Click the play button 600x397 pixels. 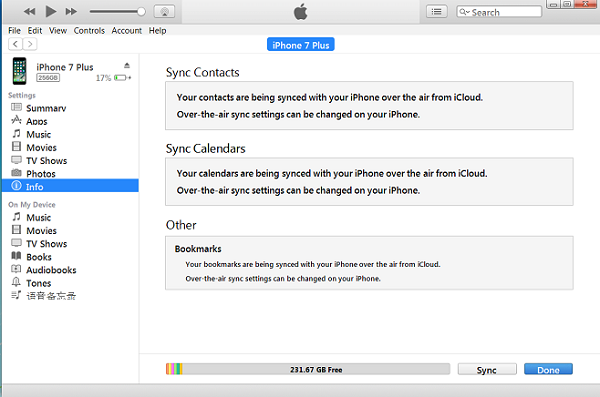point(51,11)
